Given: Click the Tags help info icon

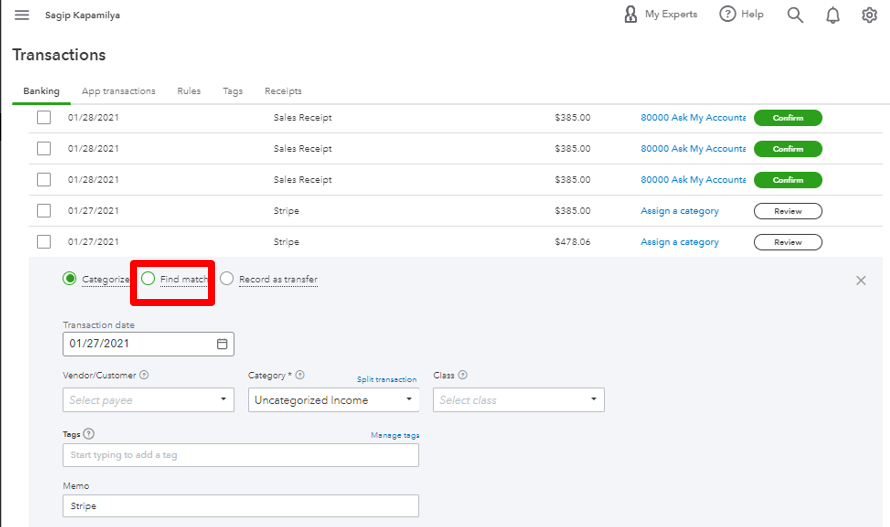Looking at the screenshot, I should [90, 434].
